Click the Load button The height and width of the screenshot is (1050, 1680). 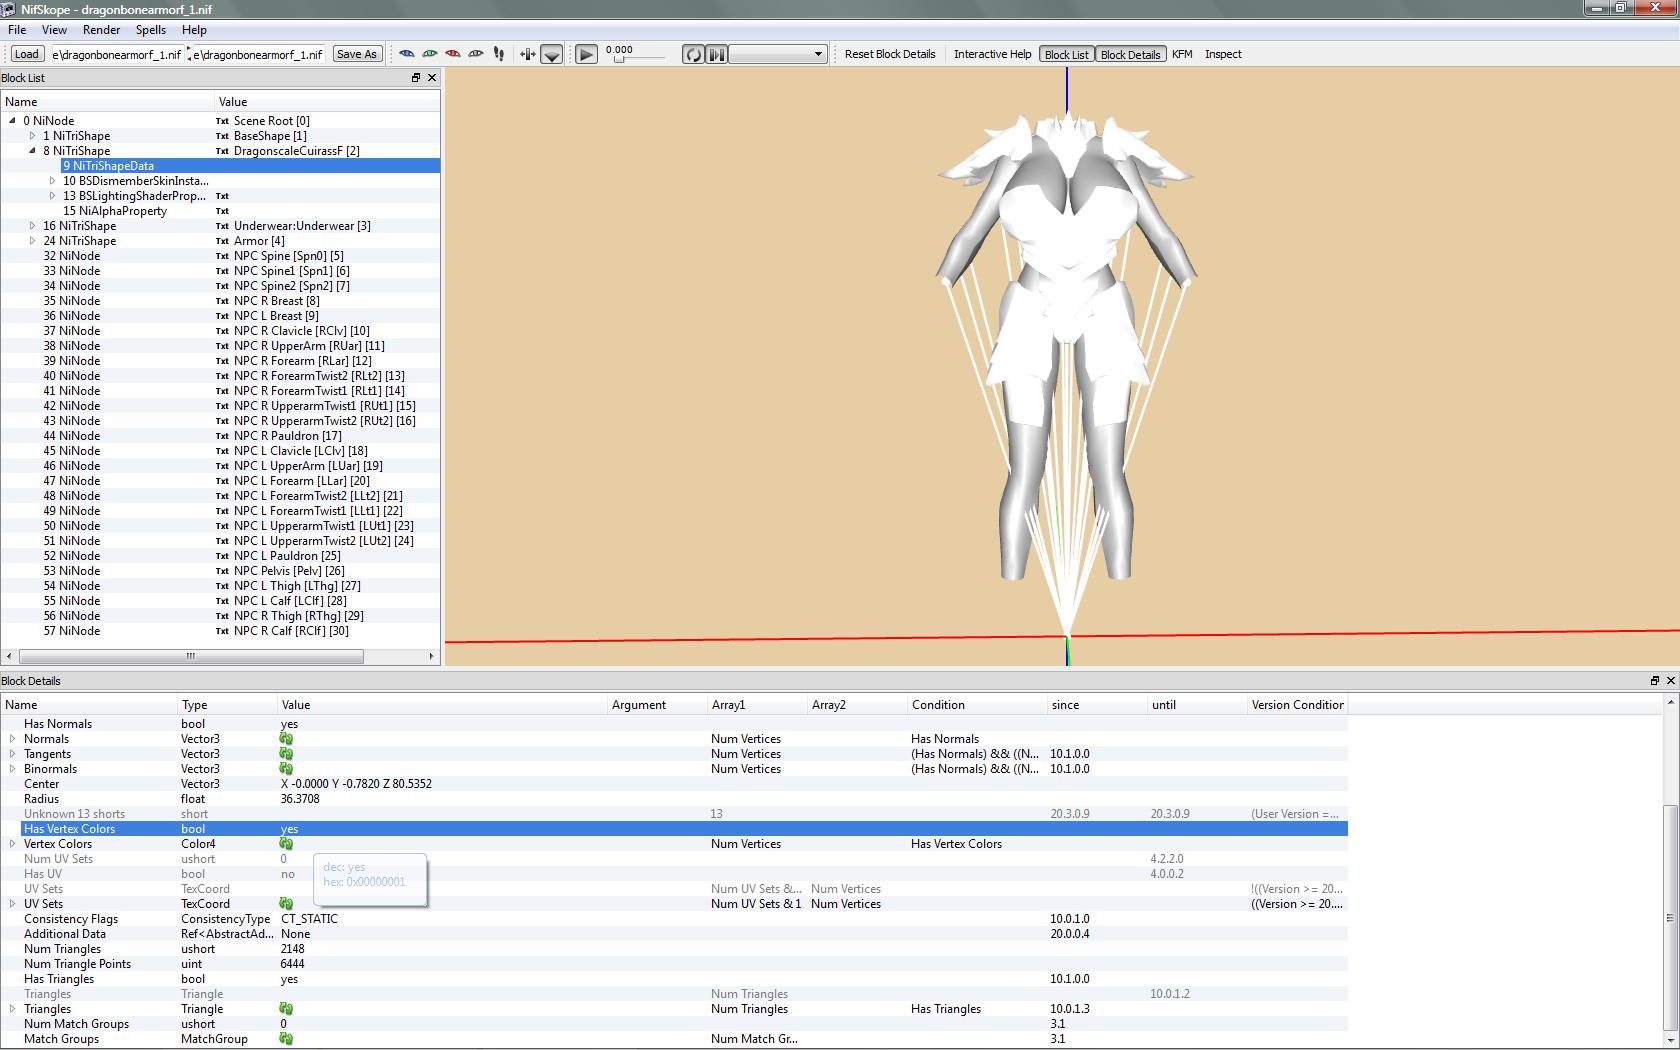click(x=27, y=54)
